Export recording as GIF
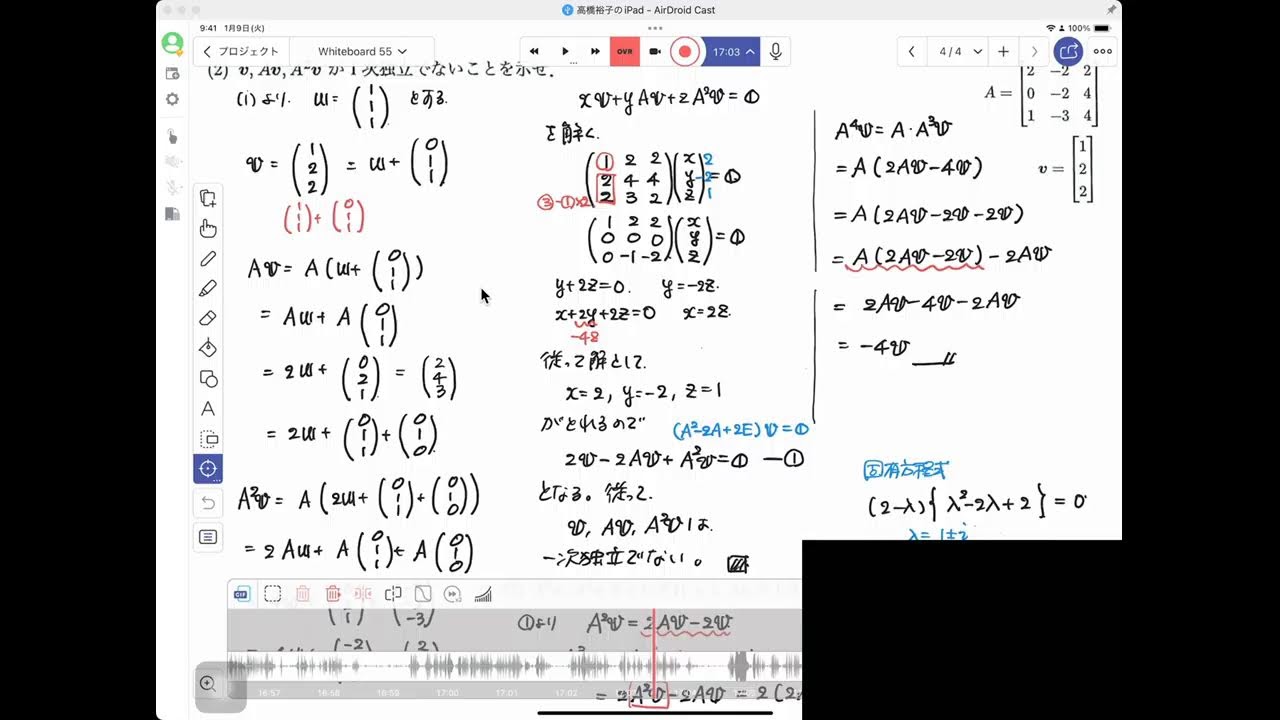 [241, 594]
